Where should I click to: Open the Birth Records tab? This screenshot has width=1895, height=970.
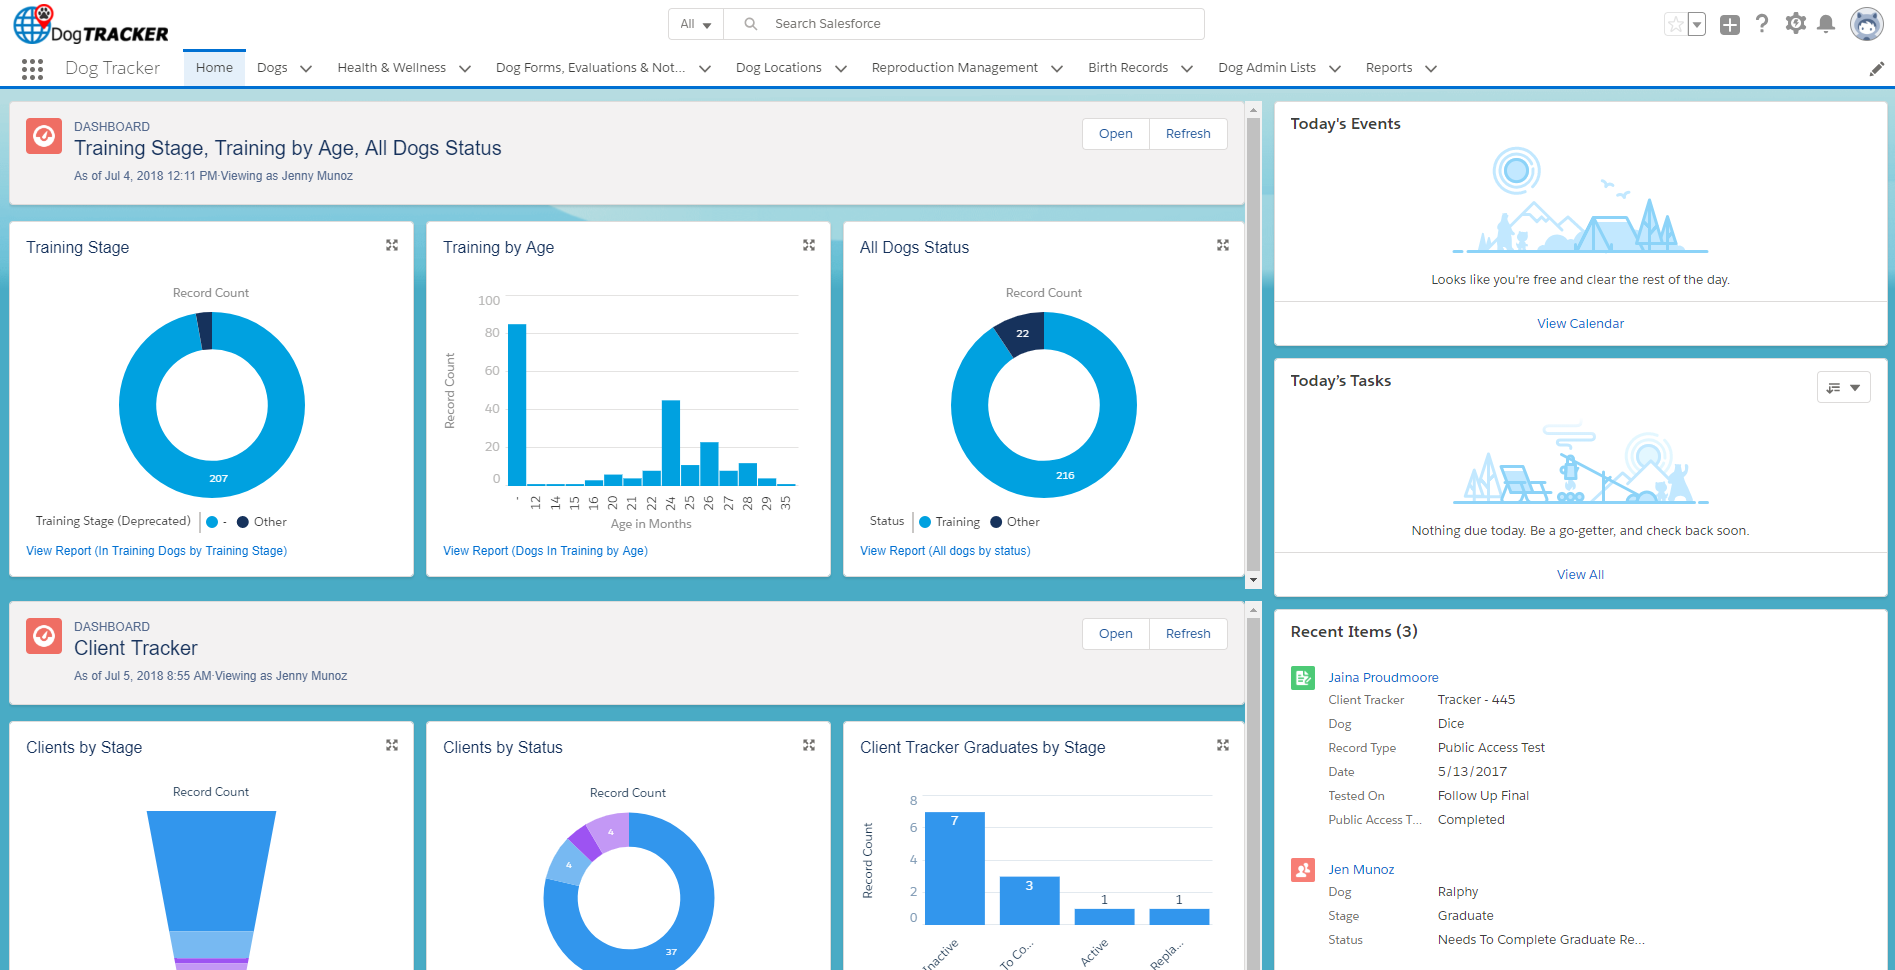pos(1127,68)
